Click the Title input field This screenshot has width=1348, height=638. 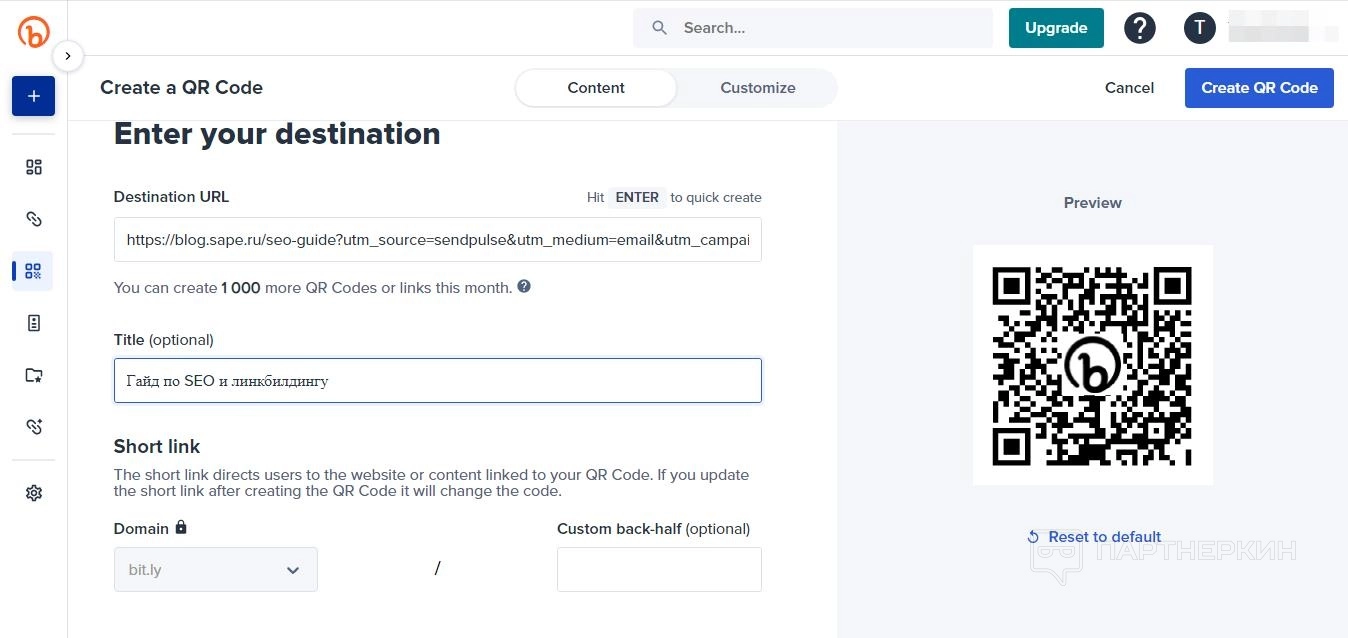coord(438,381)
